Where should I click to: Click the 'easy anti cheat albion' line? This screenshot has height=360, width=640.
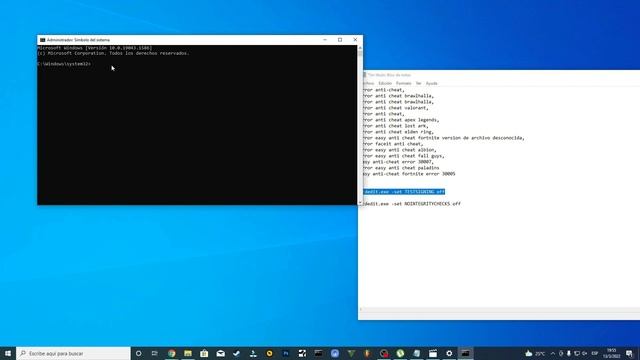click(400, 150)
